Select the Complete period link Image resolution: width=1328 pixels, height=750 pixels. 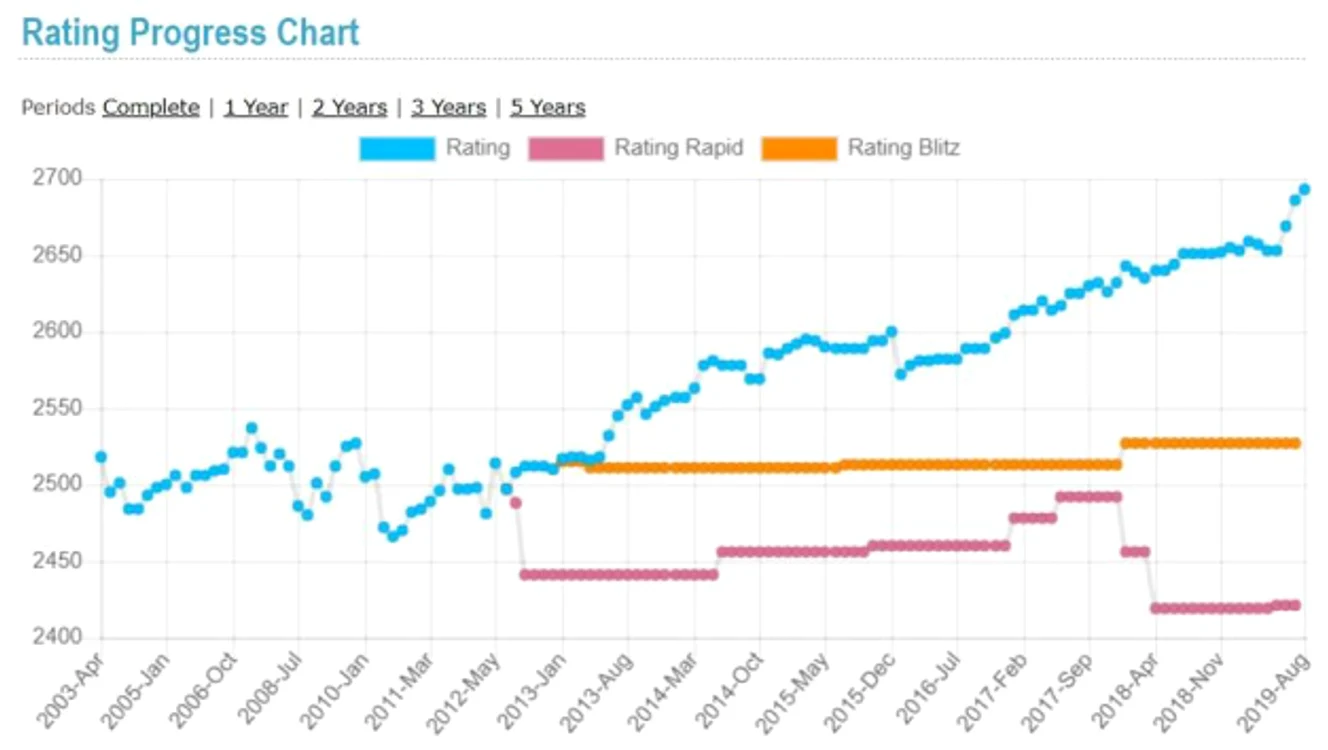151,107
